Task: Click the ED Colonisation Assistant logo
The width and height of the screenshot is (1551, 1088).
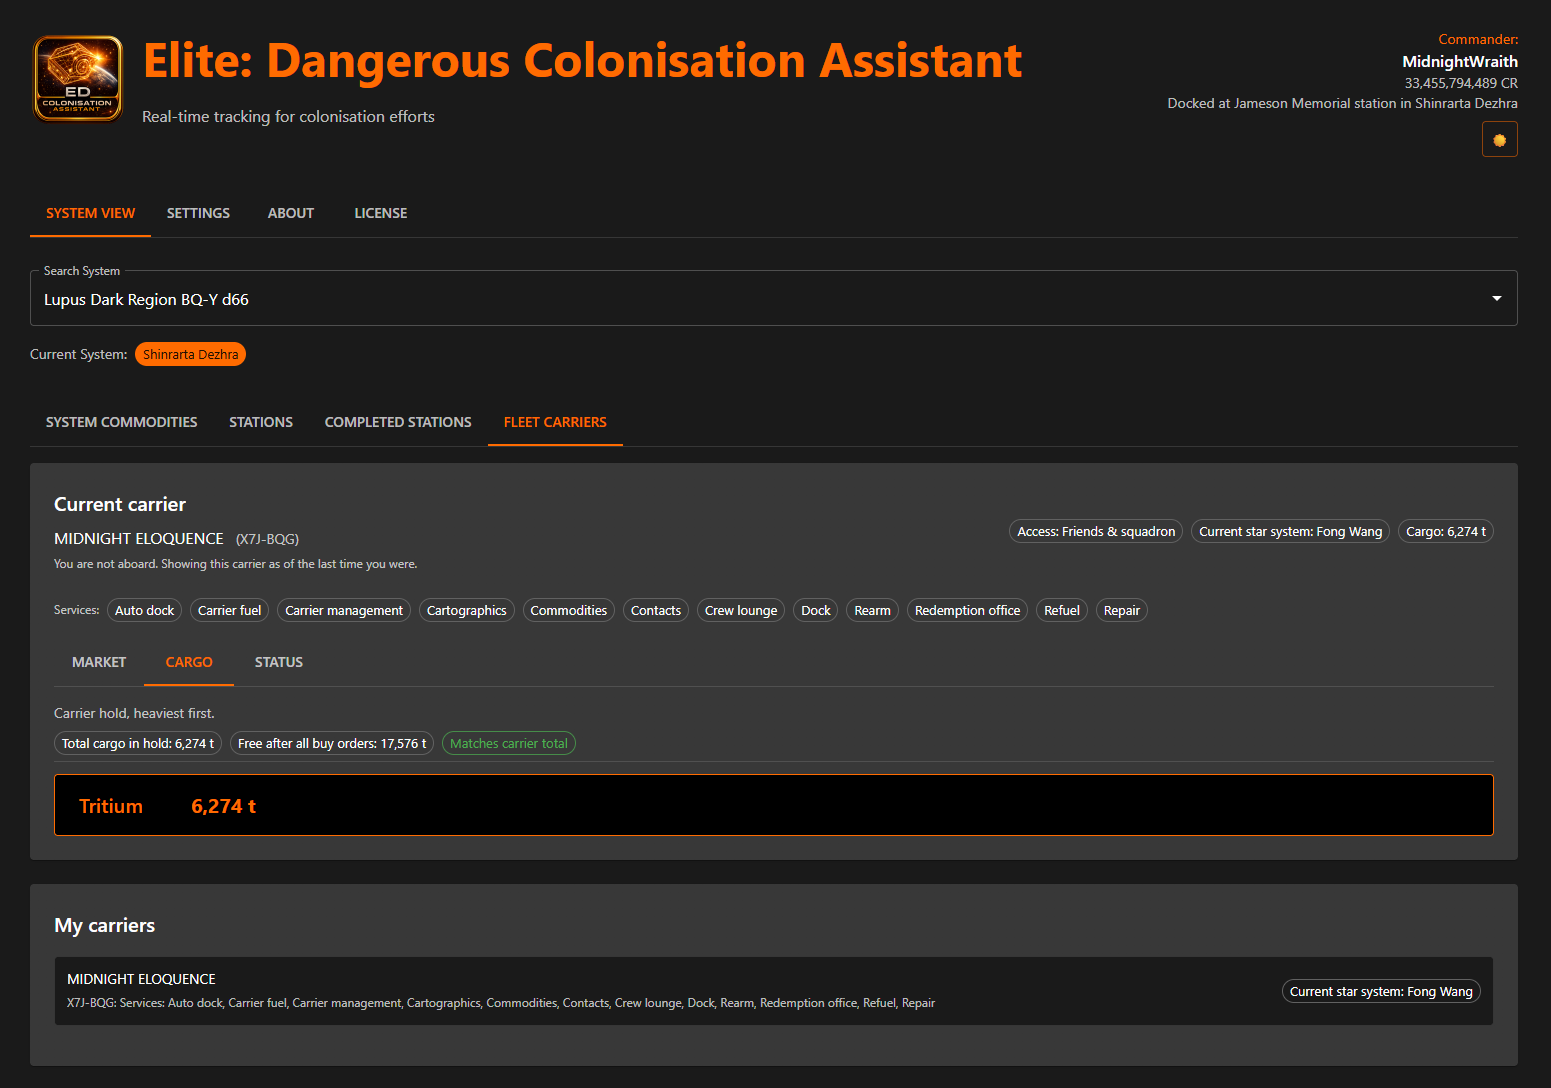Action: (x=78, y=78)
